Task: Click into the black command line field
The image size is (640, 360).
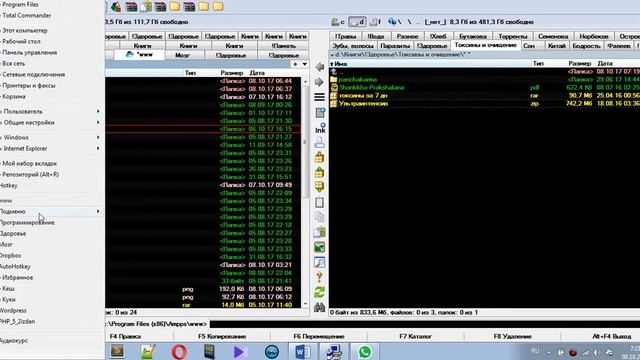Action: (424, 324)
